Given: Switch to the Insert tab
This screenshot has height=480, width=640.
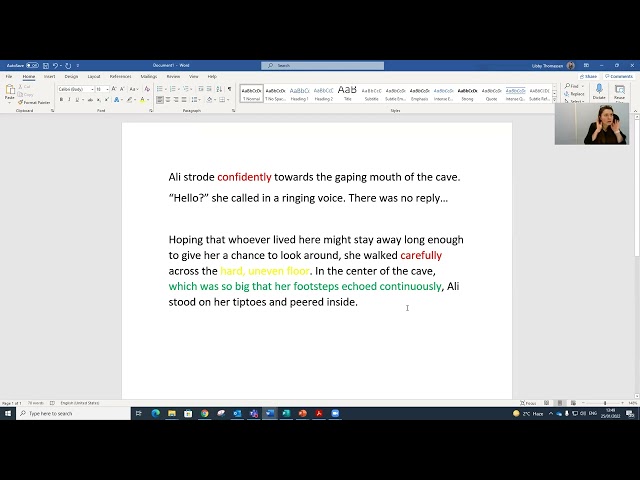Looking at the screenshot, I should tap(49, 76).
